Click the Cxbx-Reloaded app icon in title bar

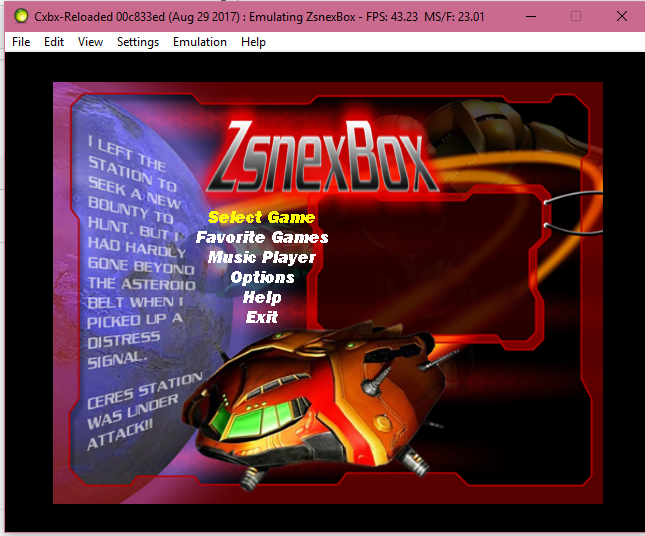21,16
